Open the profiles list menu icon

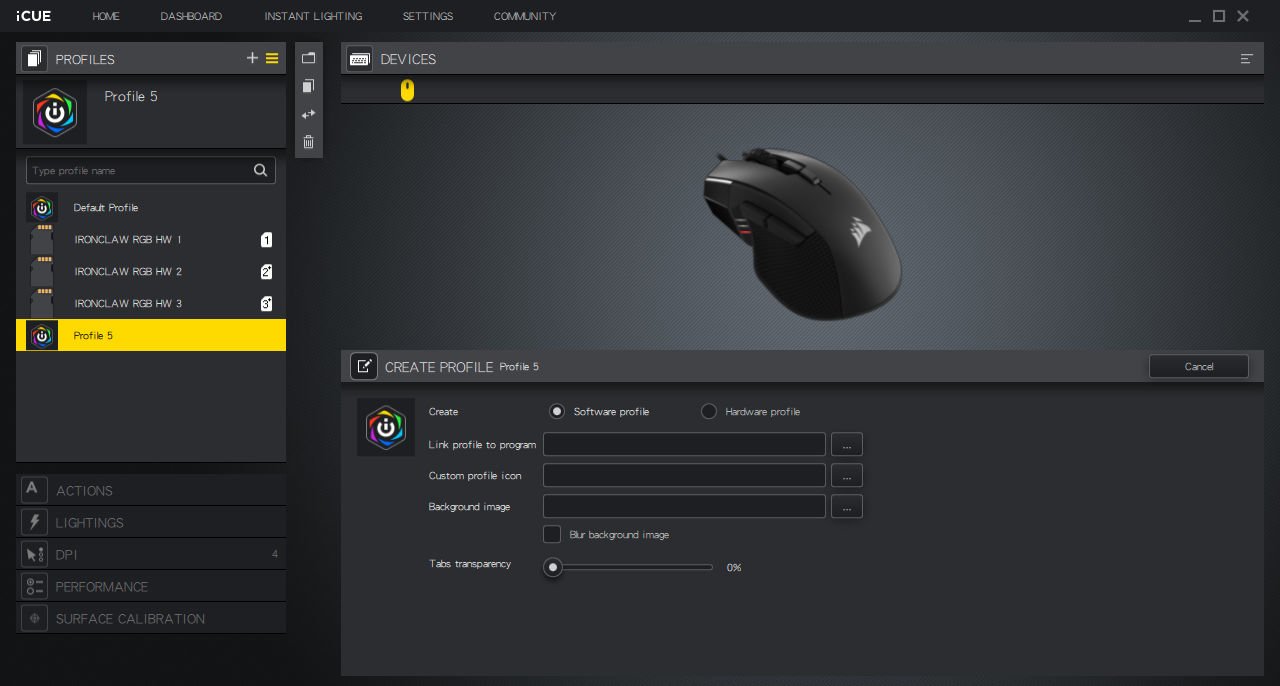[272, 58]
